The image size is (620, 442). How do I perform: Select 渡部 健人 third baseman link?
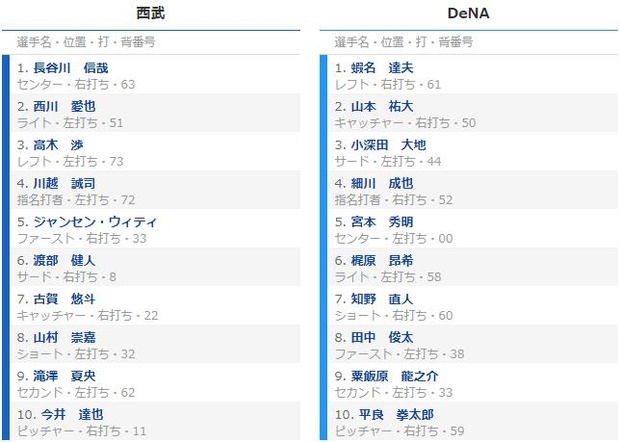pos(64,261)
